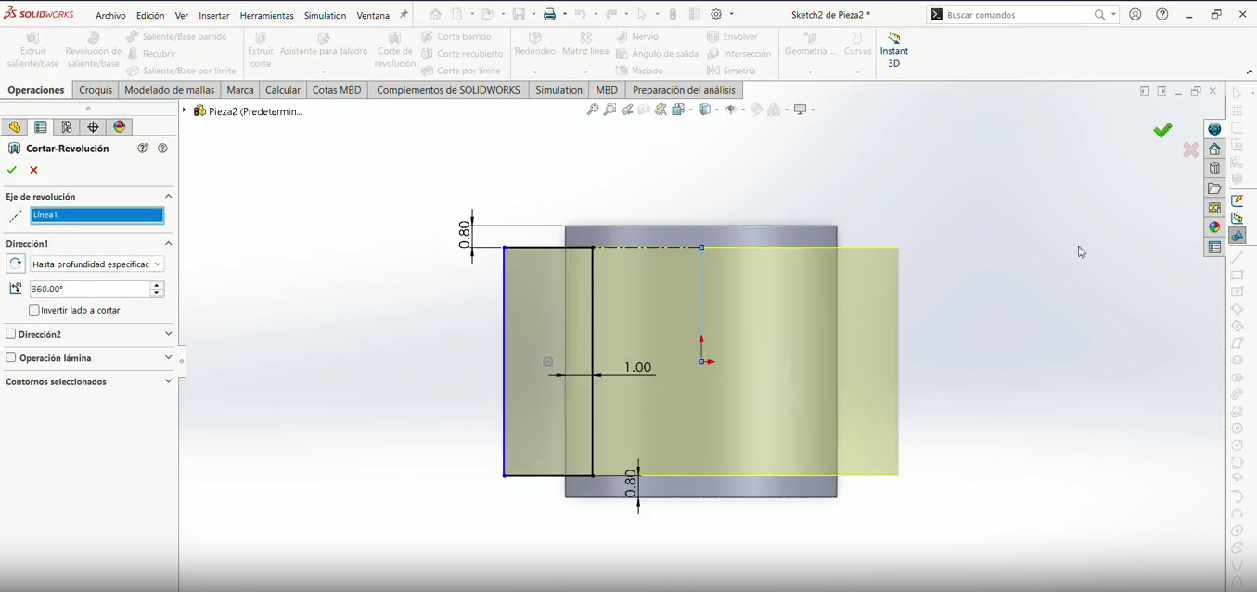Open the Buscar comandos search dropdown arrow
Screen dimensions: 1257x592
1113,15
